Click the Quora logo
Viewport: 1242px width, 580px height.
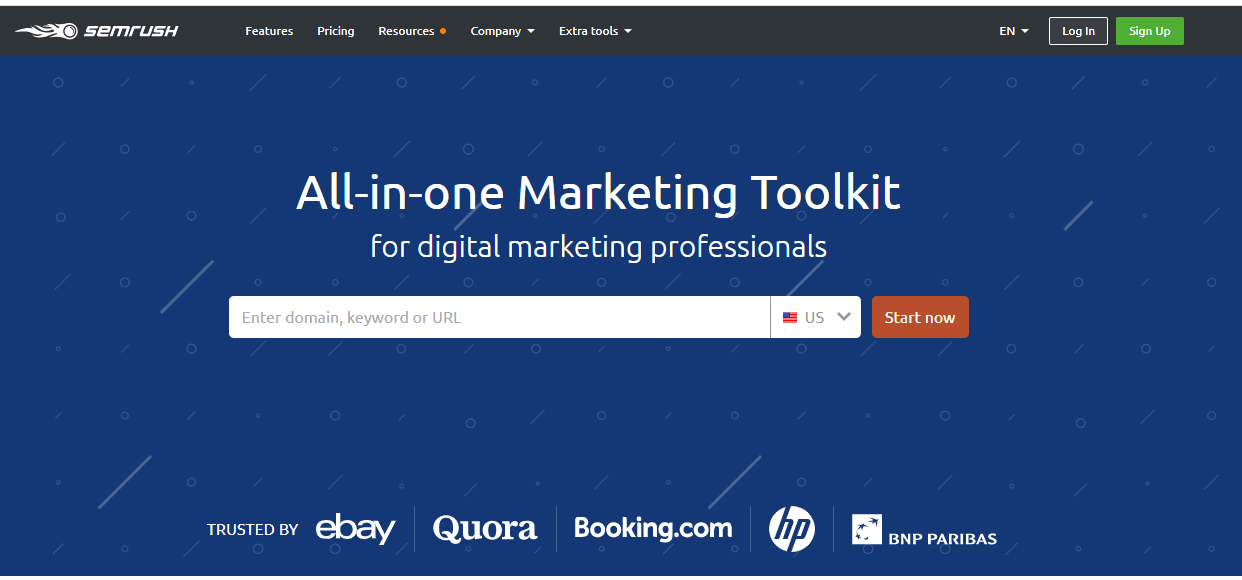point(484,528)
